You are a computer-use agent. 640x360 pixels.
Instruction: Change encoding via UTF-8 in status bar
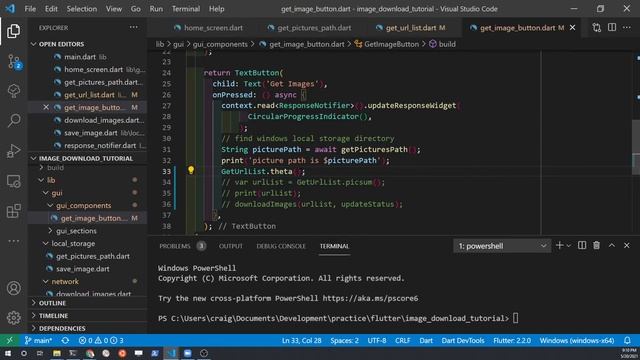(x=377, y=340)
